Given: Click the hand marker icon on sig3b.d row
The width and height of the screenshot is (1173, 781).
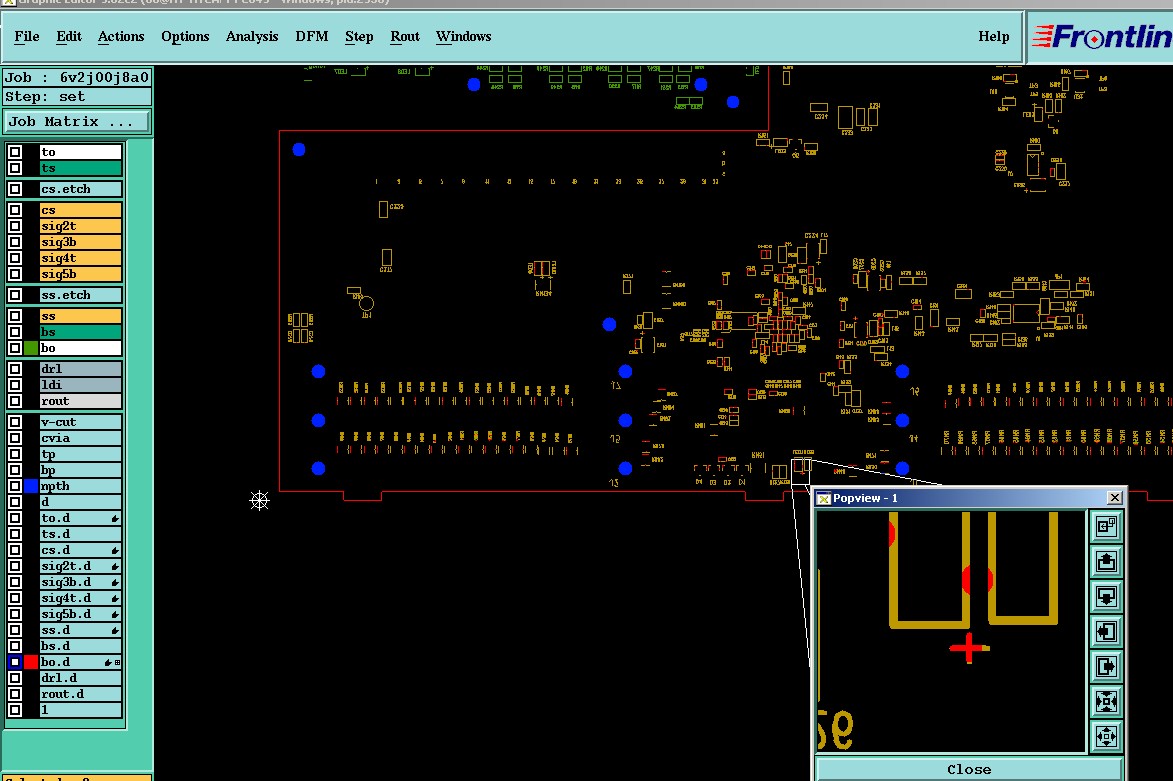Looking at the screenshot, I should [x=115, y=583].
